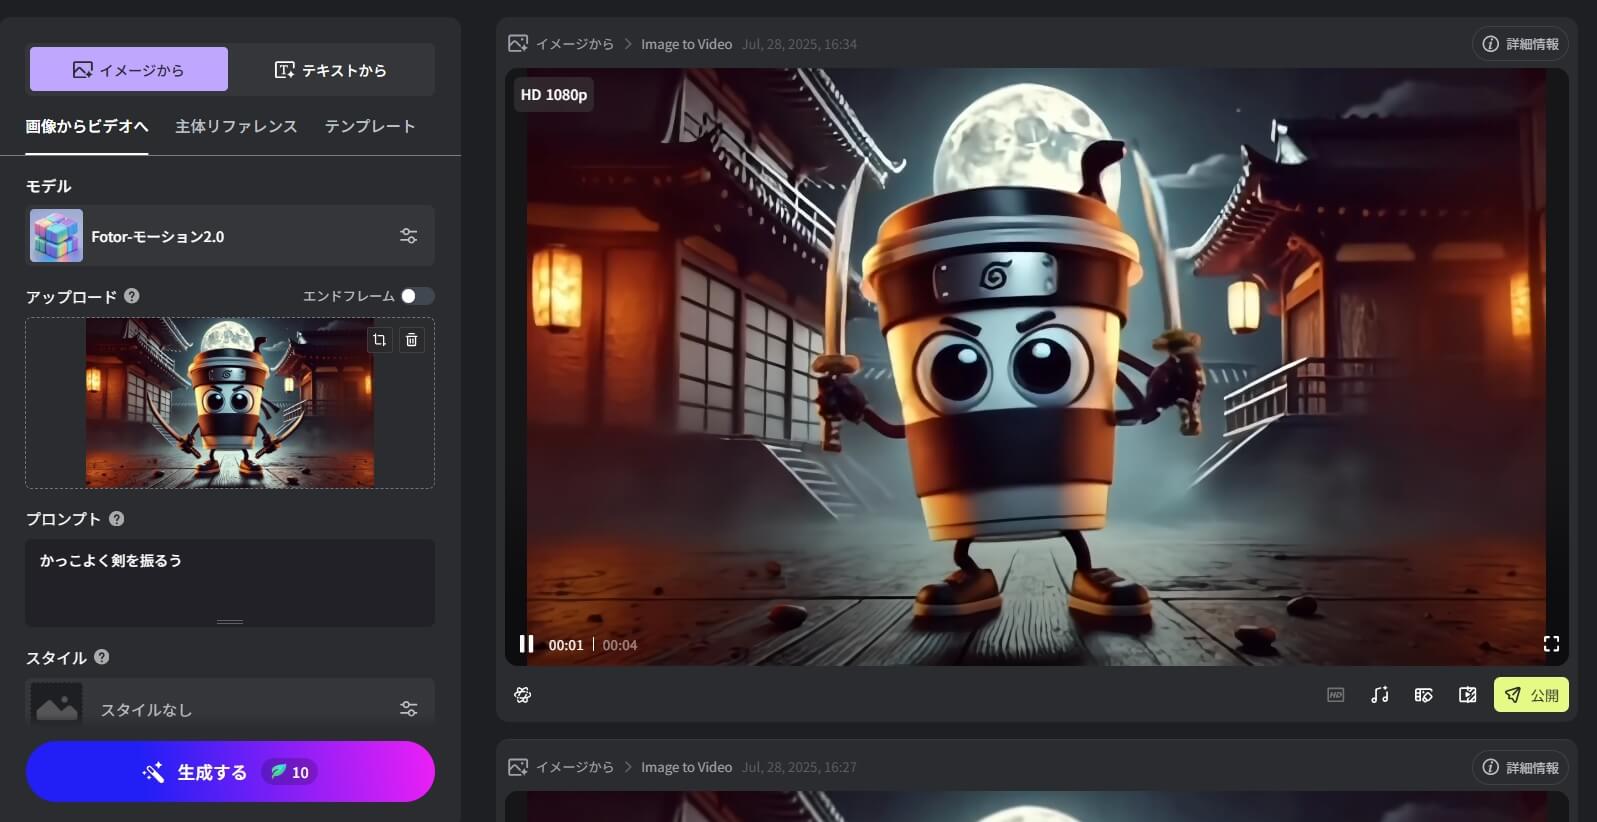This screenshot has height=822, width=1597.
Task: Open model settings sliders for Fotor-モーション2.0
Action: [408, 236]
